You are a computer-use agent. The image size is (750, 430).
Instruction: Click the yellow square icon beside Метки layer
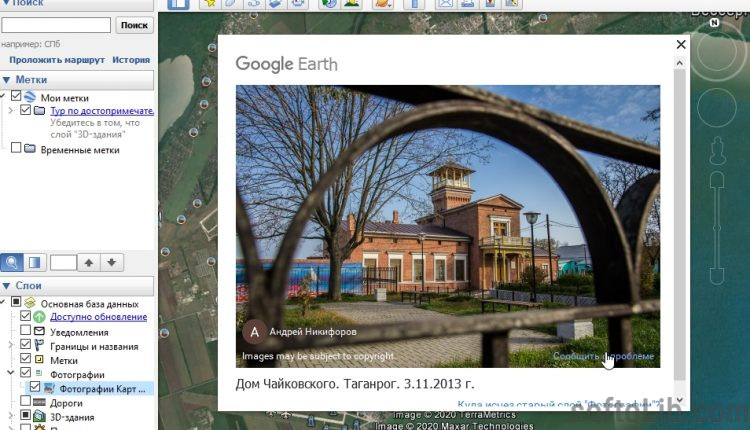coord(39,359)
